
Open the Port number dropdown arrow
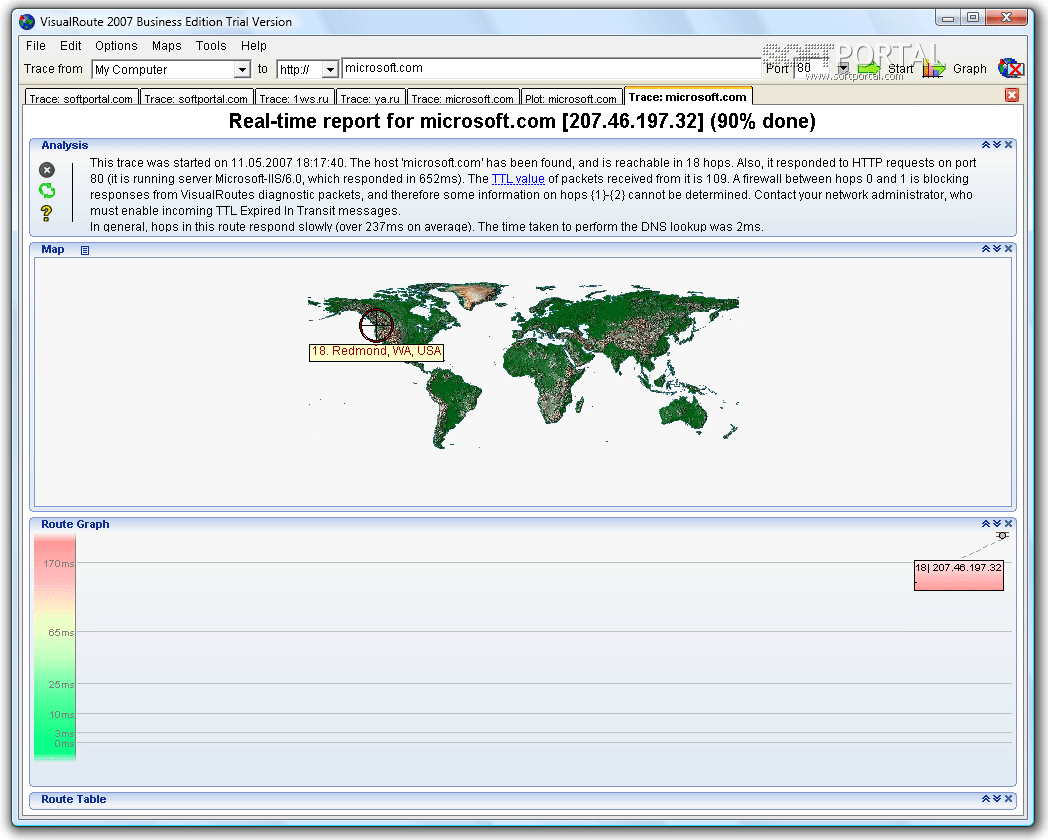point(843,68)
